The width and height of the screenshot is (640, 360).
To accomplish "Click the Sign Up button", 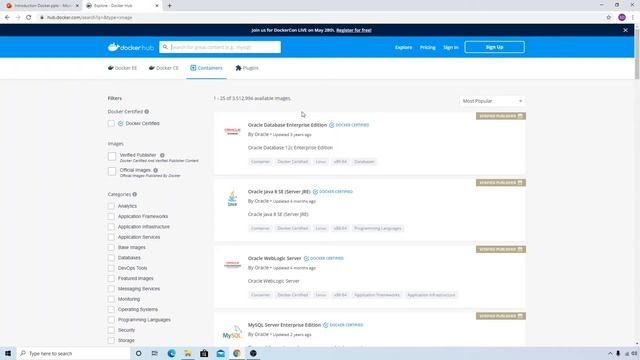I will (494, 47).
